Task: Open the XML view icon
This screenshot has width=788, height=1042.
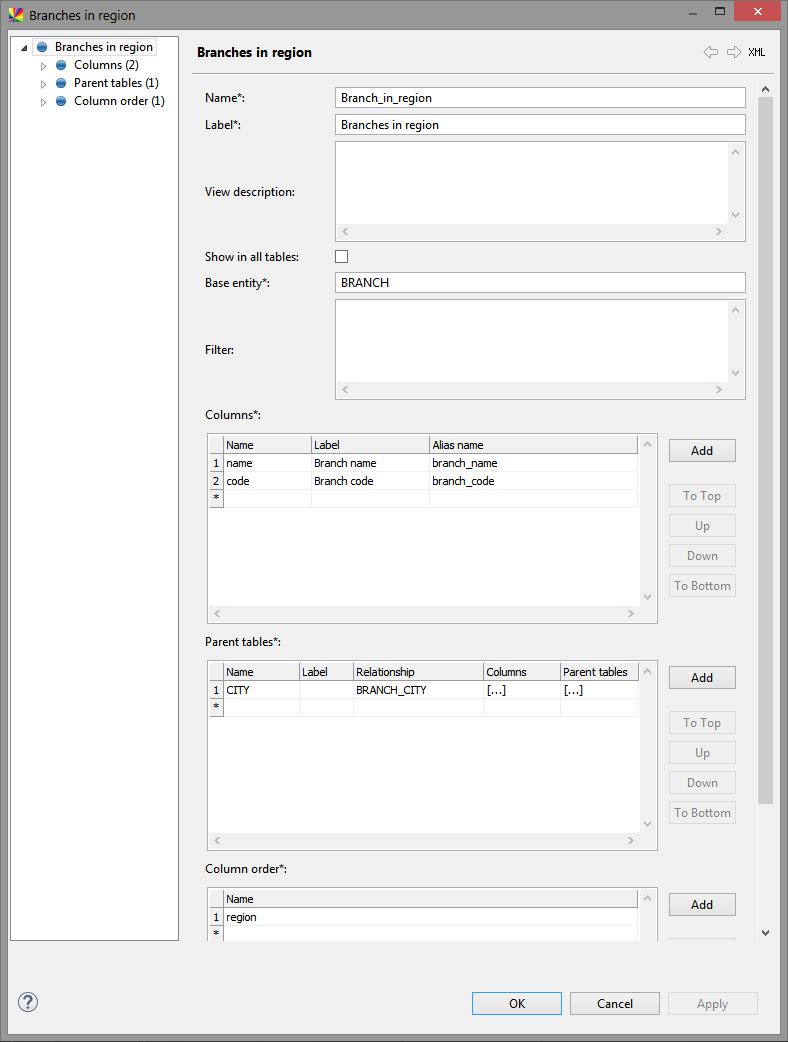Action: click(757, 52)
